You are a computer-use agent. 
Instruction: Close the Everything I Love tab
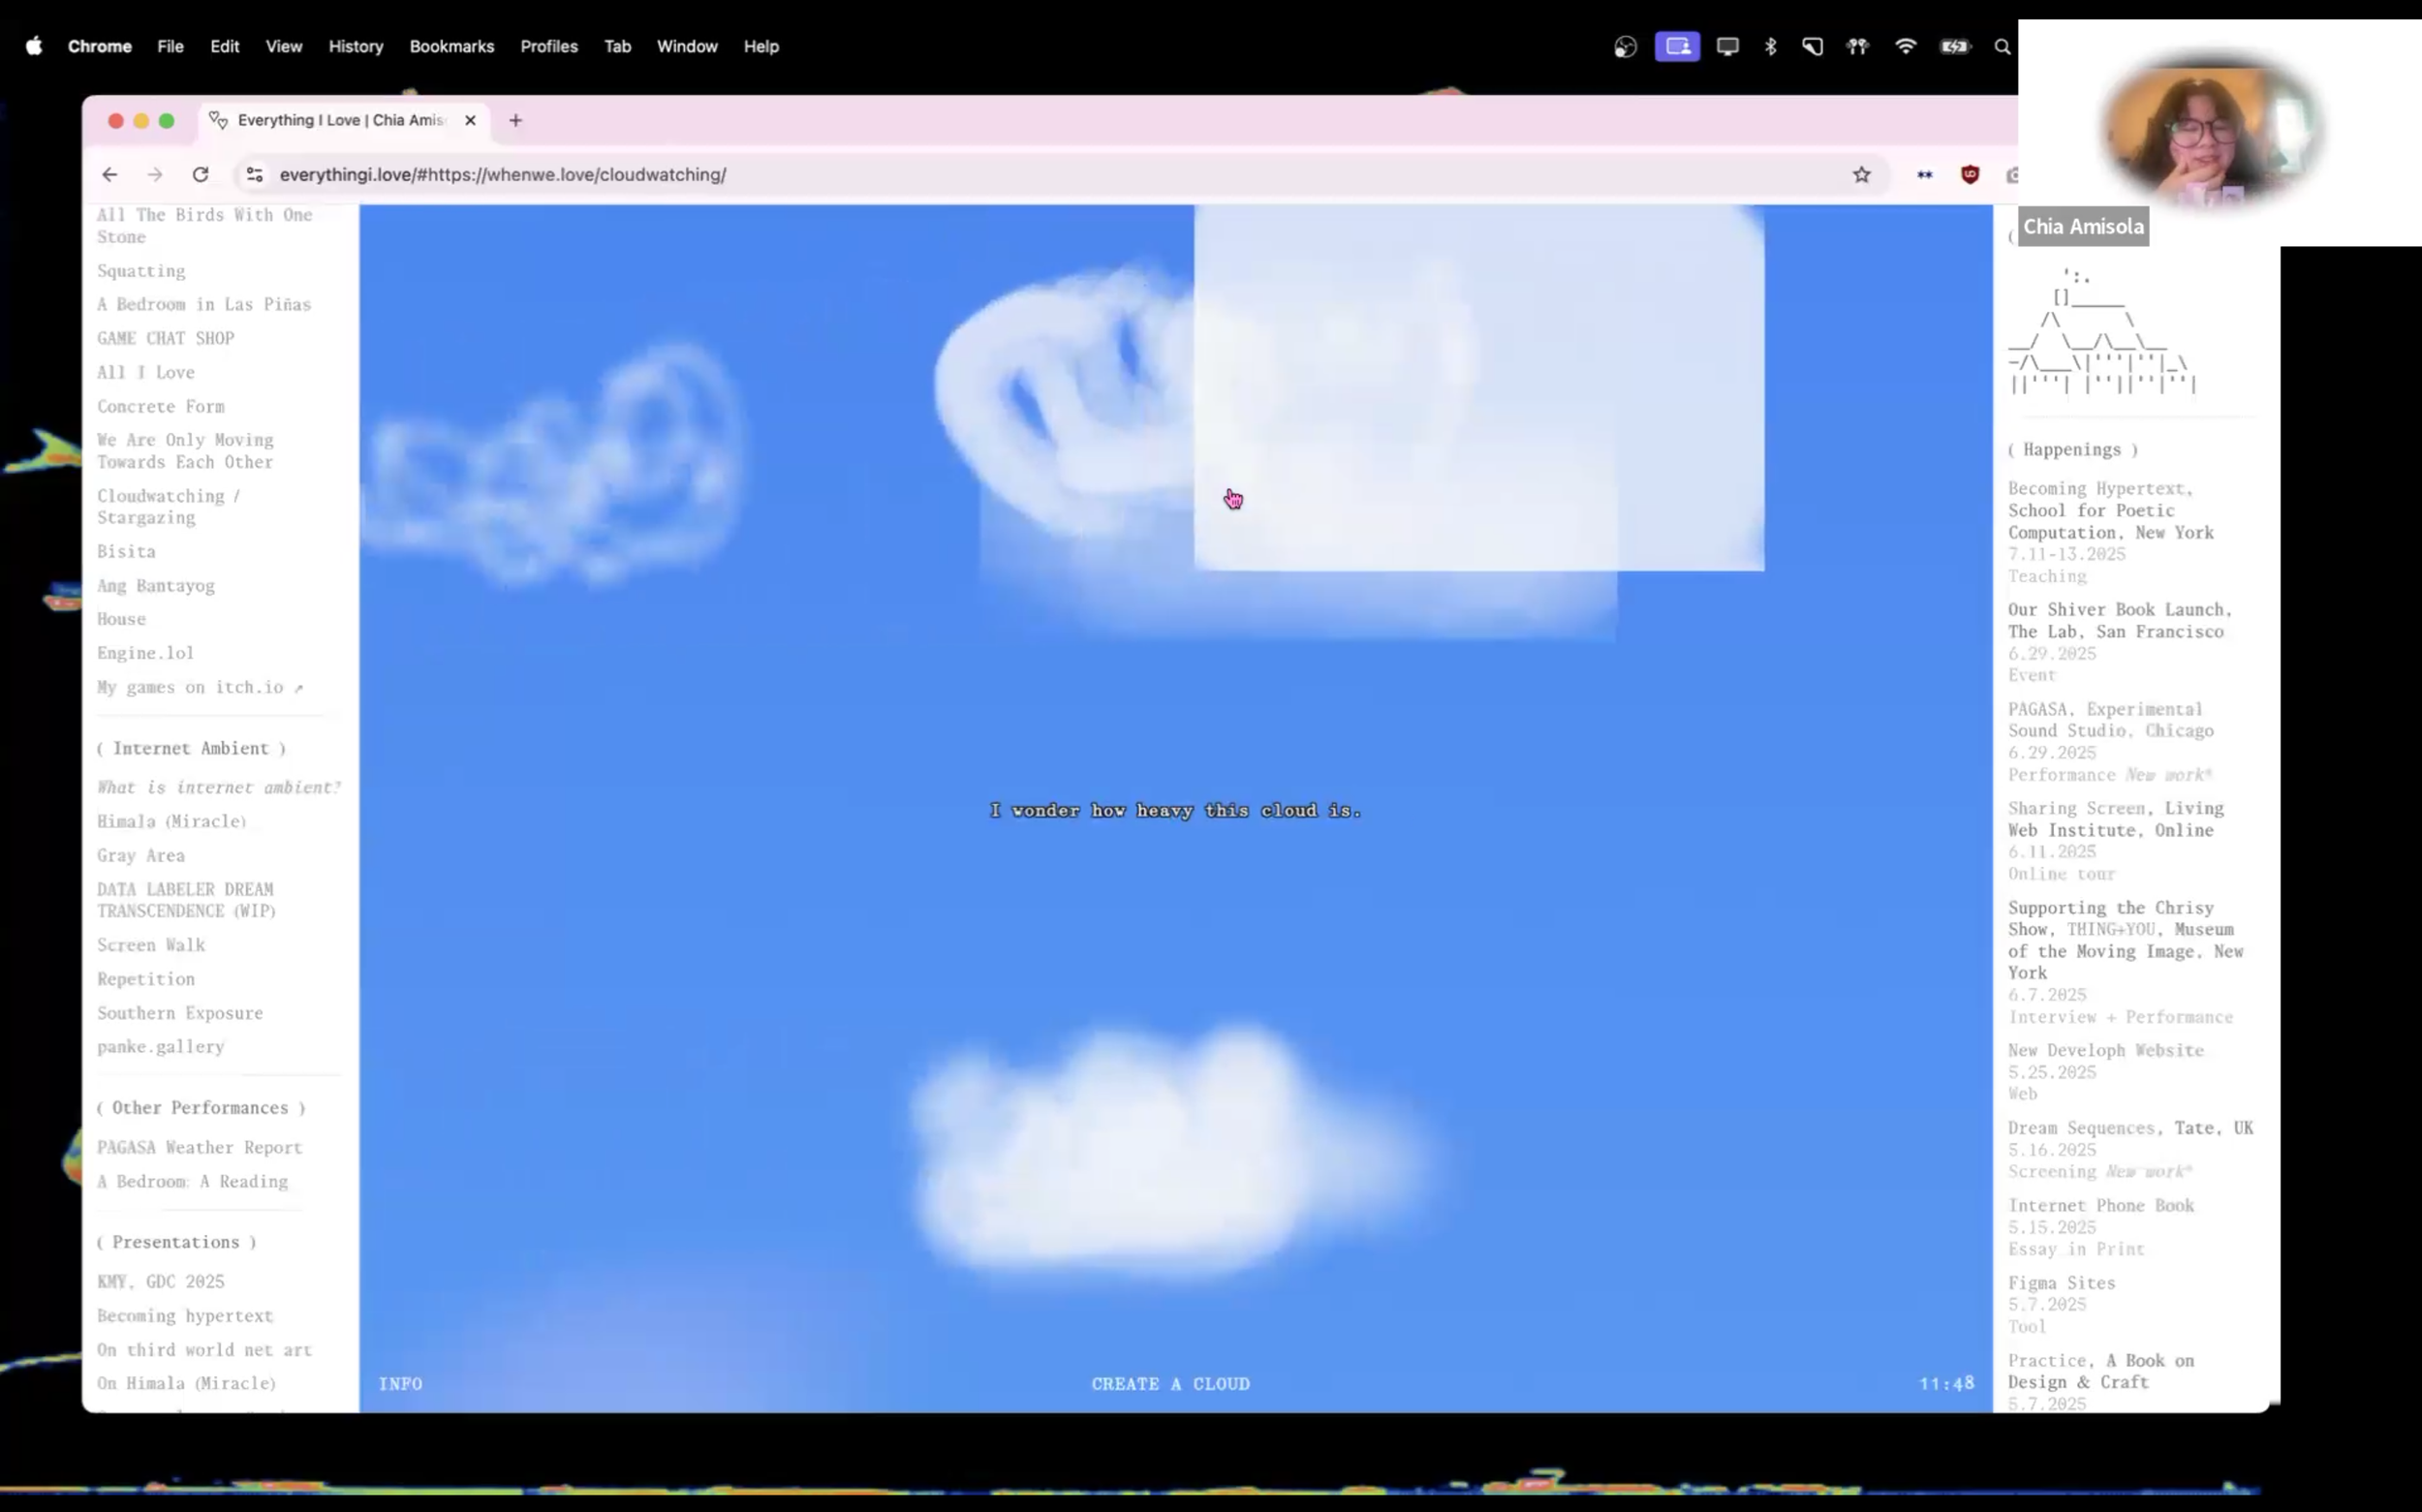tap(470, 120)
